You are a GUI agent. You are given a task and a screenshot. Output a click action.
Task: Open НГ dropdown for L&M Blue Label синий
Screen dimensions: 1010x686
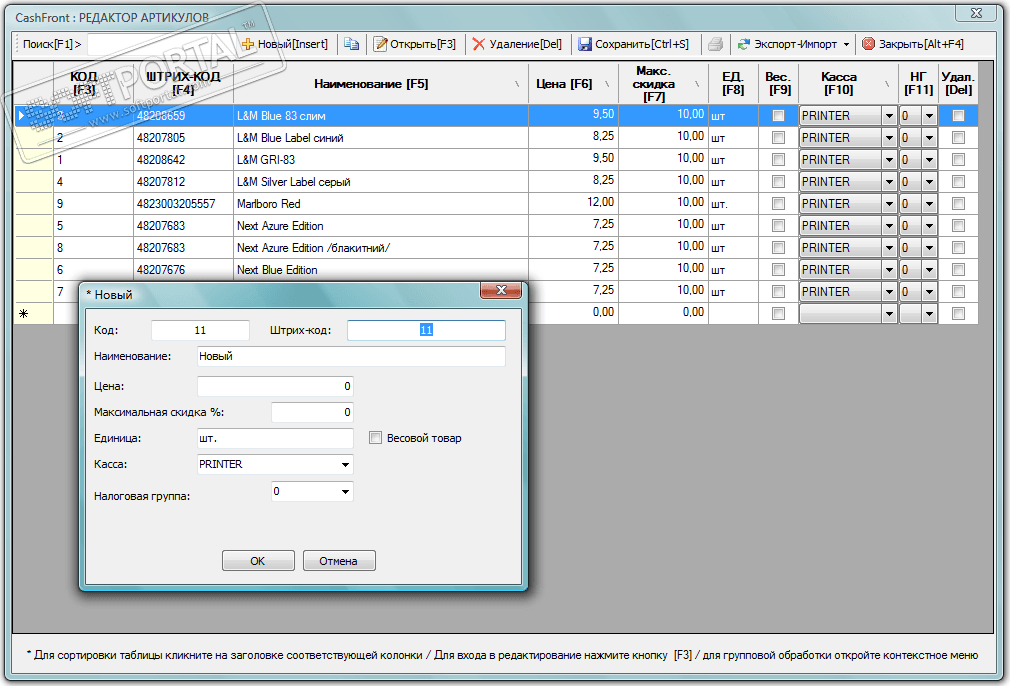(929, 138)
